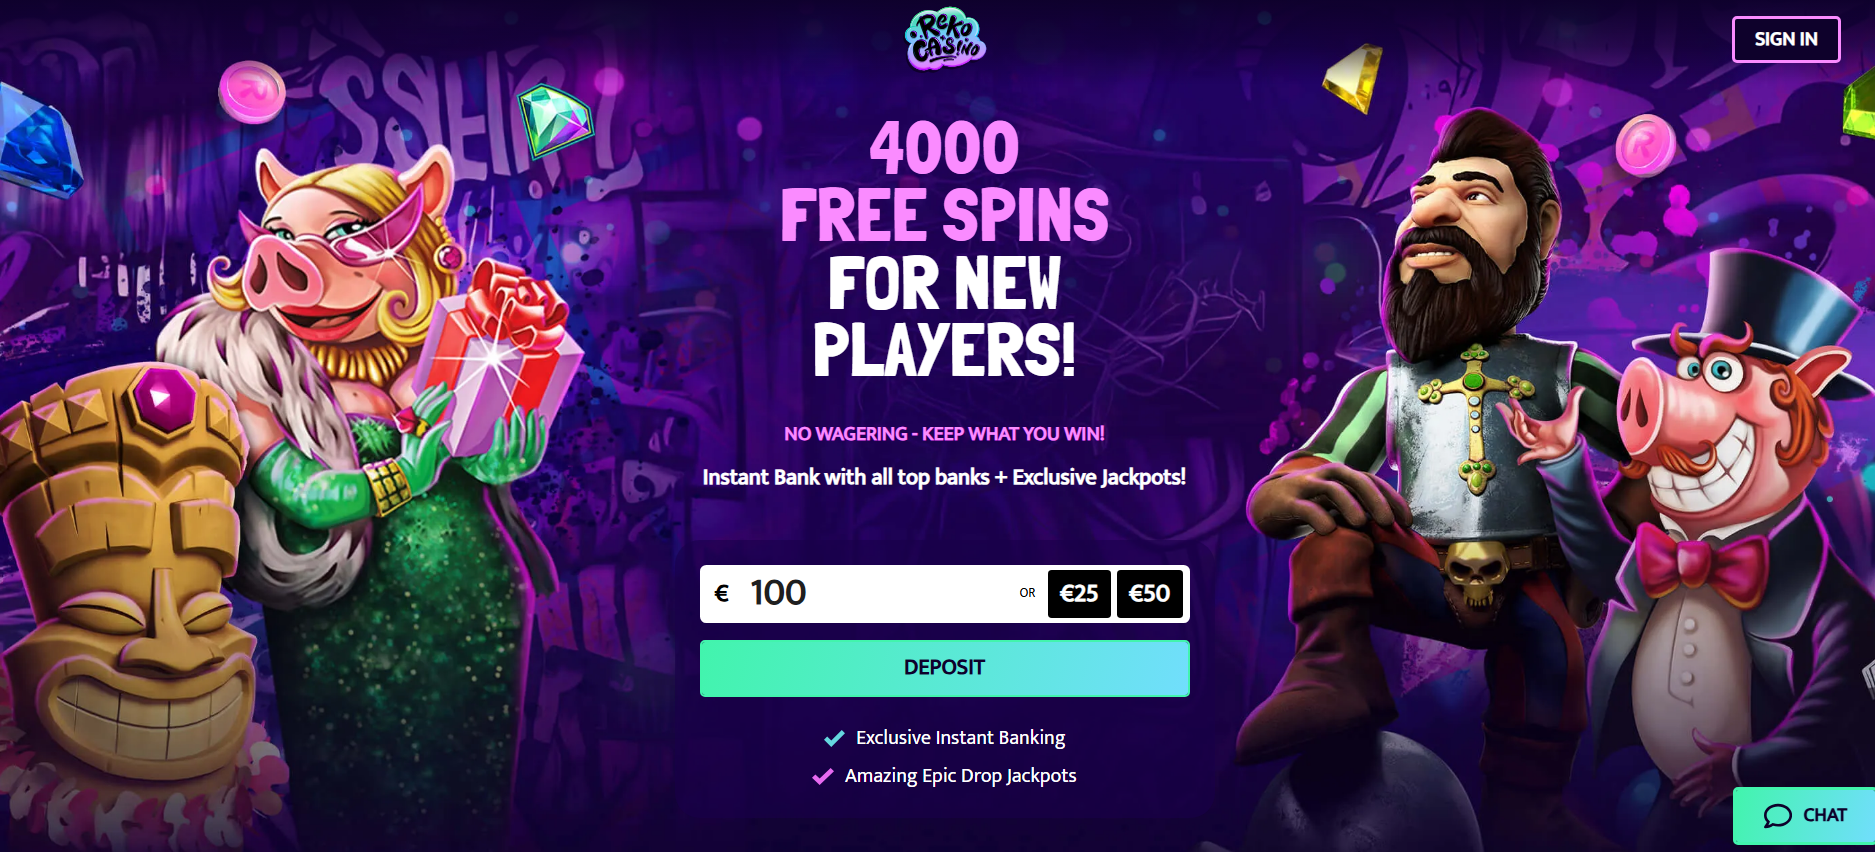Image resolution: width=1875 pixels, height=852 pixels.
Task: Click the yellow gem at the top
Action: point(1354,78)
